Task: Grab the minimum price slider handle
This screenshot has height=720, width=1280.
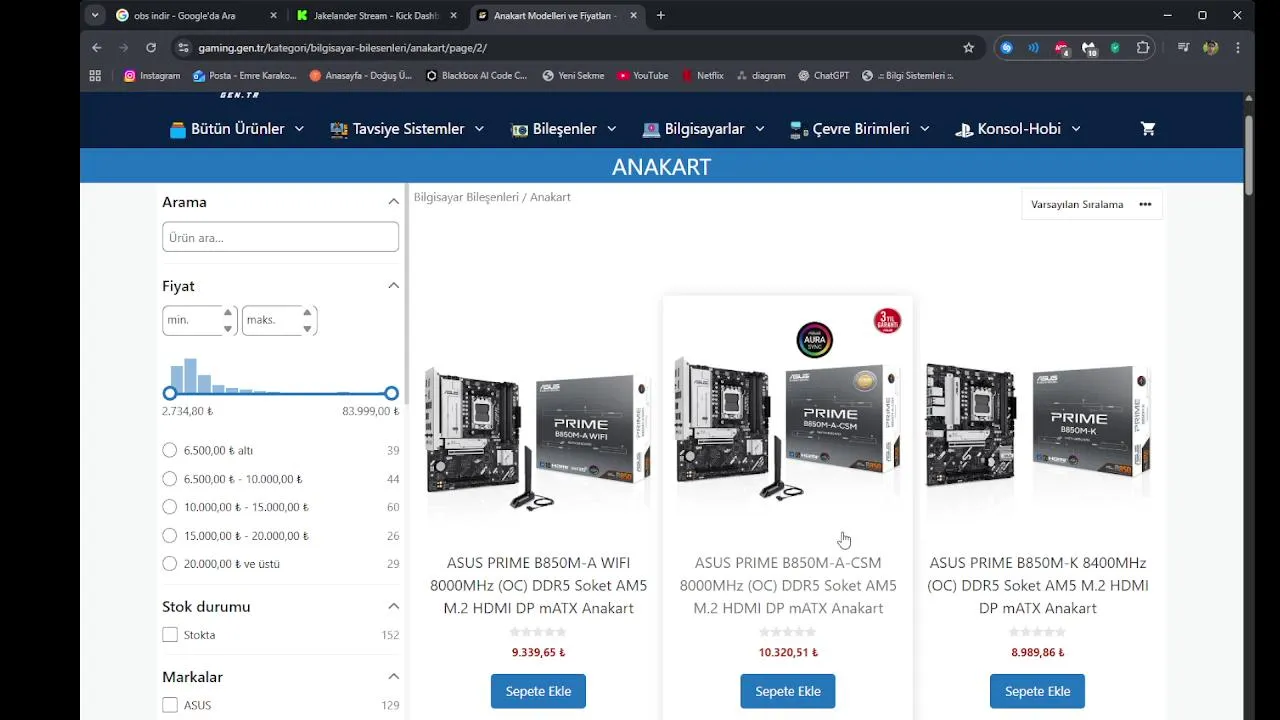Action: (x=170, y=394)
